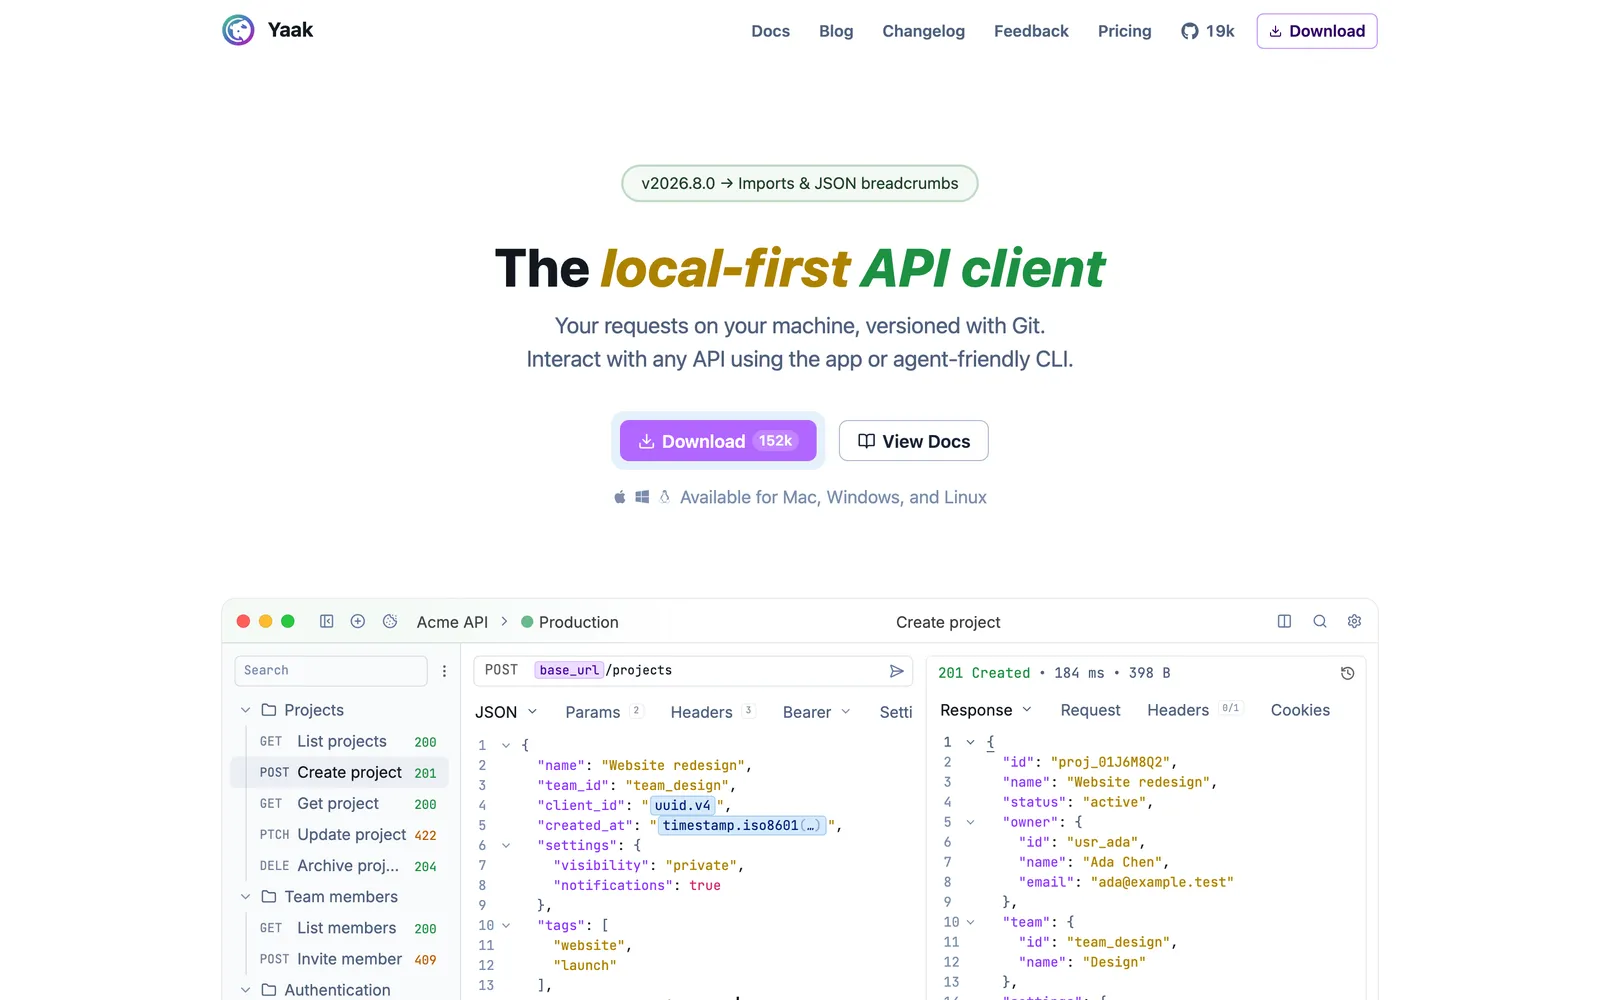Fold response line 5 owner object

tap(970, 822)
